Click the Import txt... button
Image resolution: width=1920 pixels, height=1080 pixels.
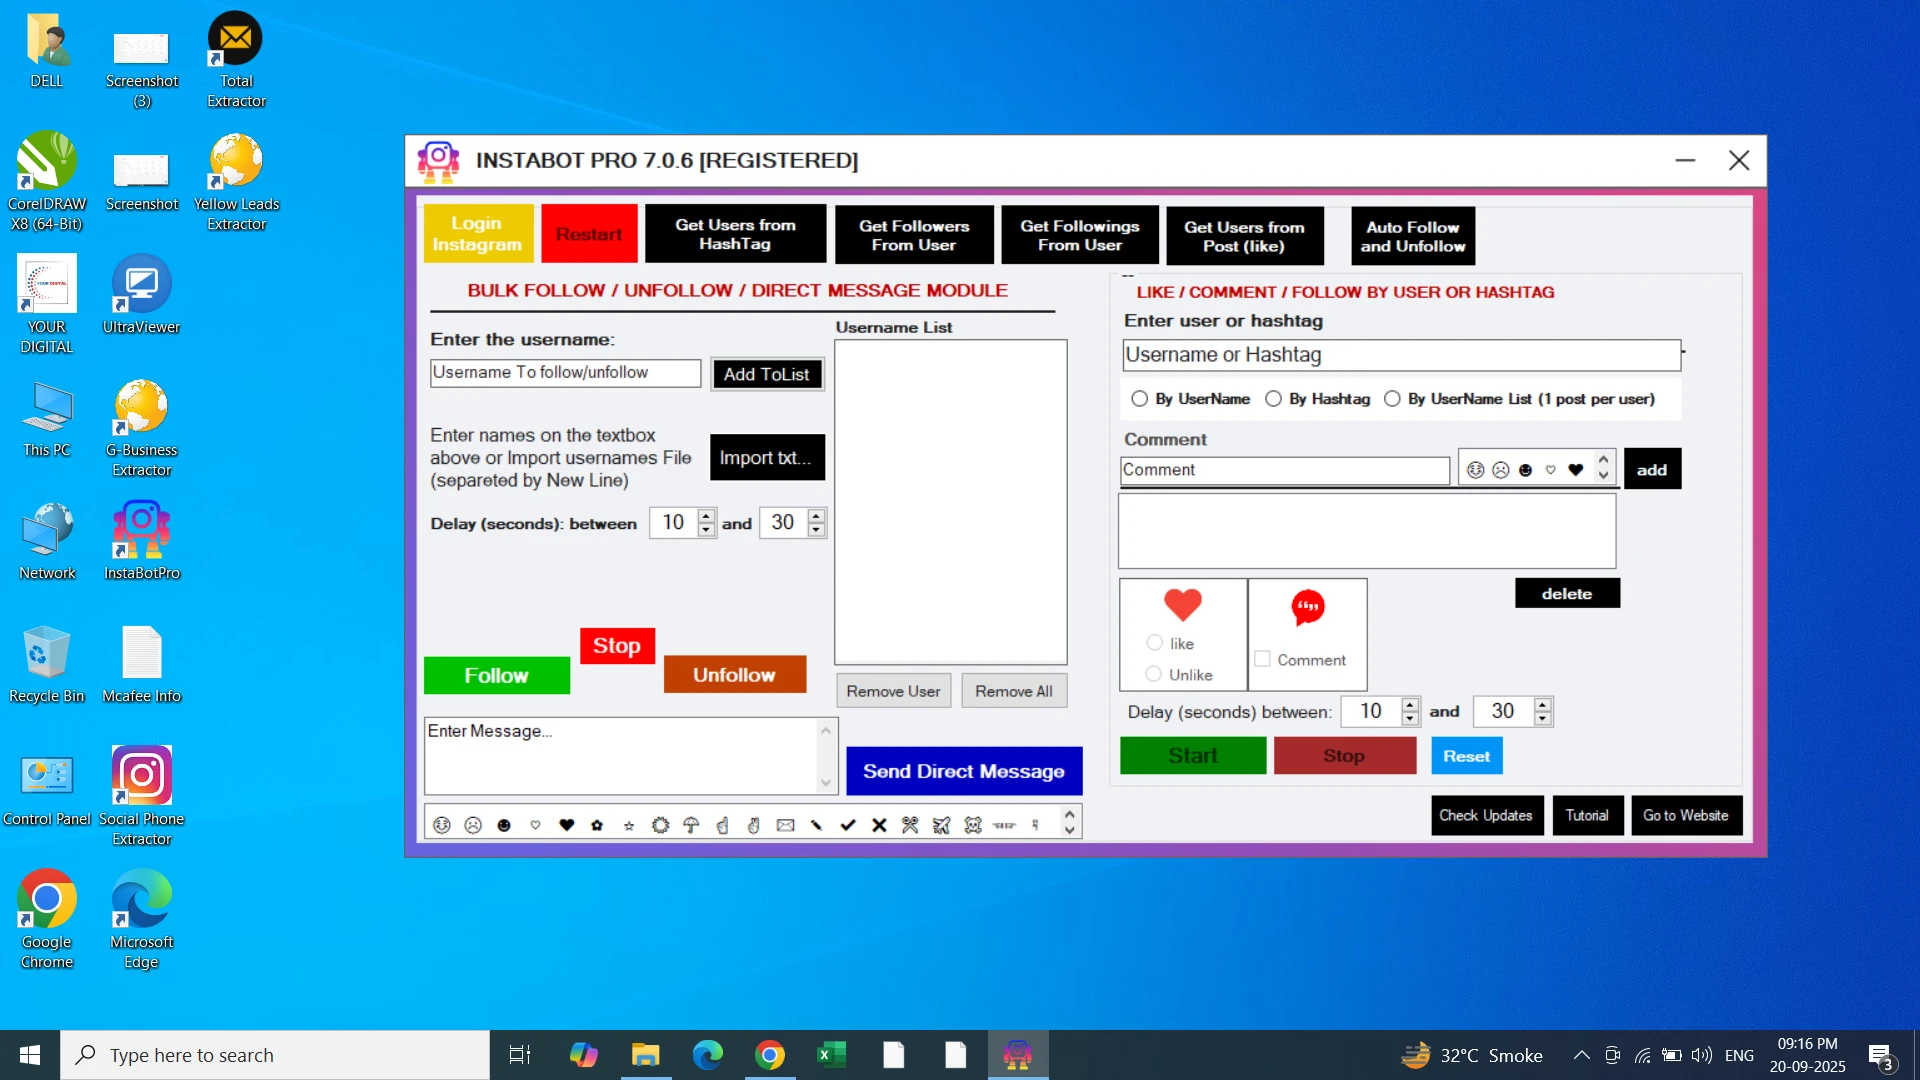pos(766,458)
